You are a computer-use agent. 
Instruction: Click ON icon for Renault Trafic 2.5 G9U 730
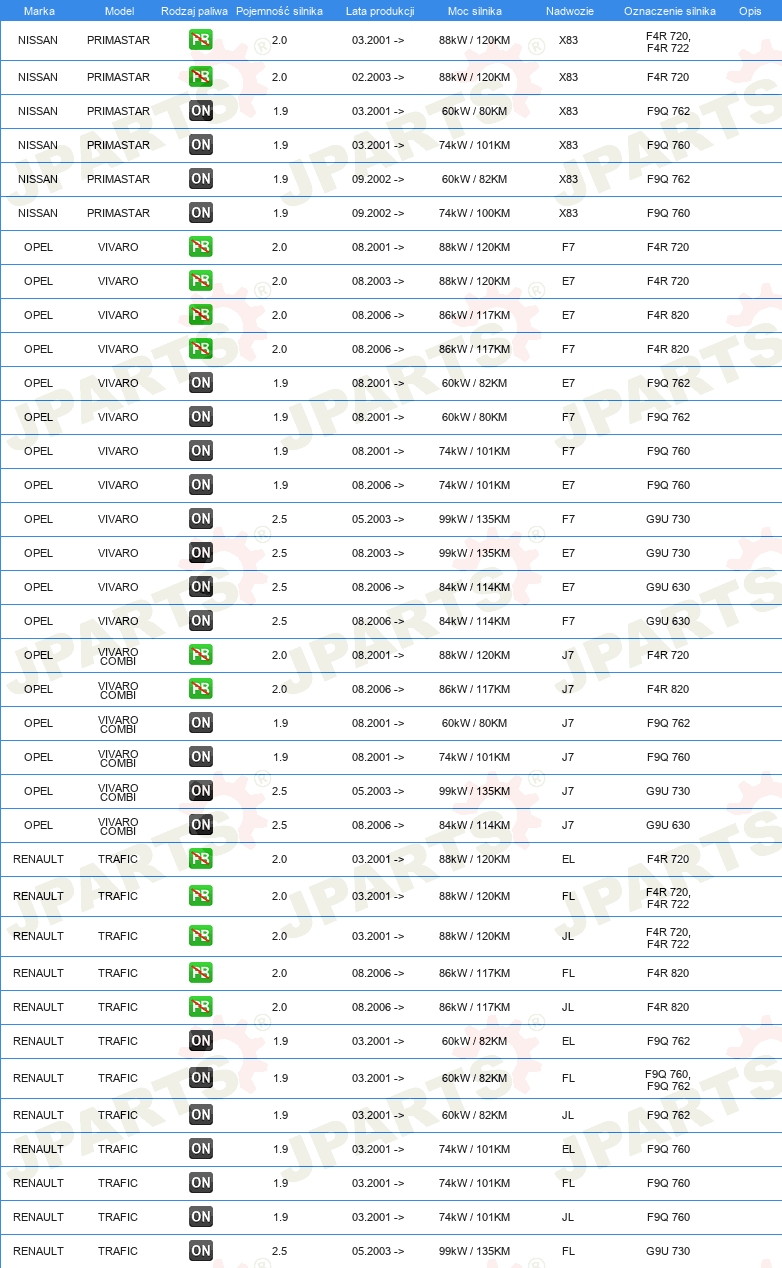201,1251
